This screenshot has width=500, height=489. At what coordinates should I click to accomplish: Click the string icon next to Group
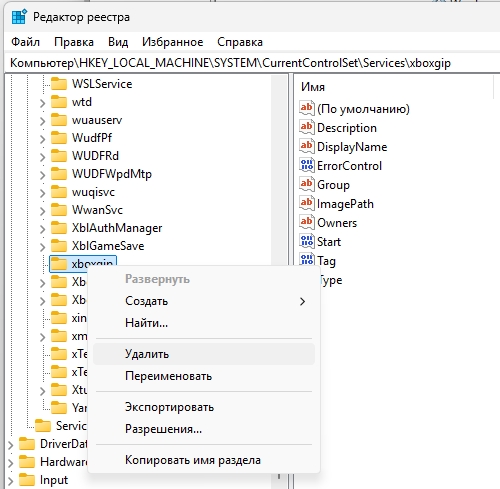pyautogui.click(x=307, y=184)
